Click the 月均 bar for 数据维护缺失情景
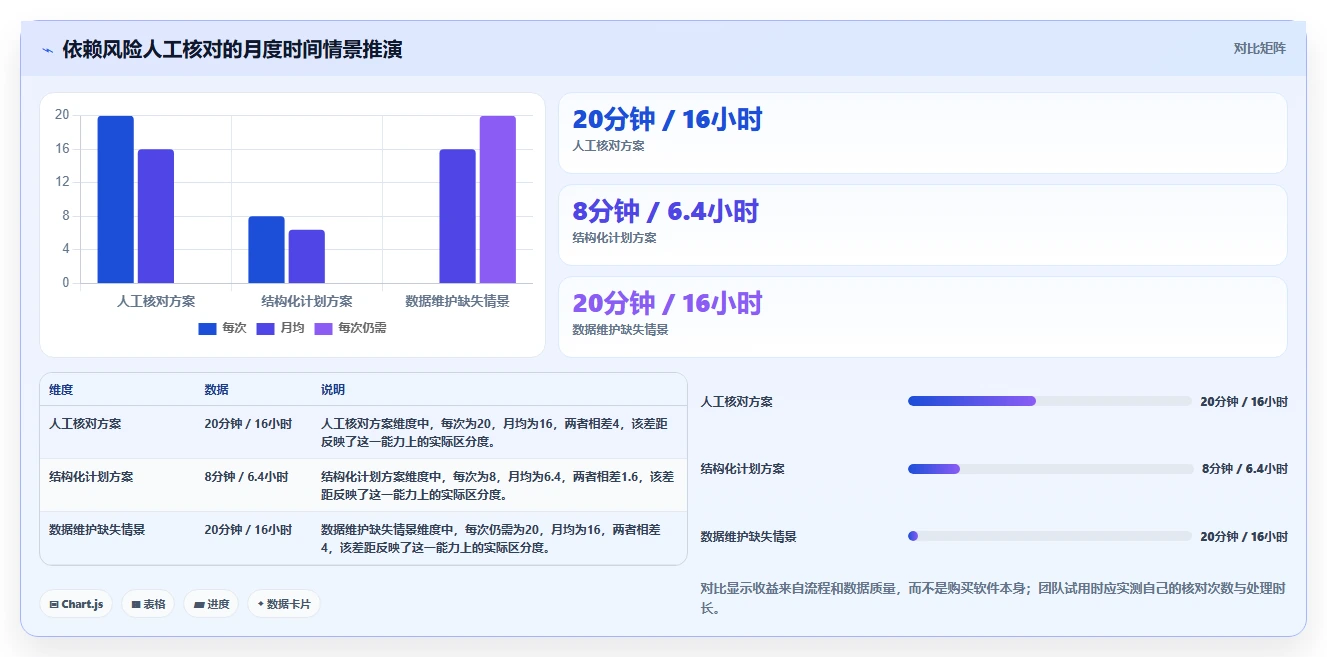1327x657 pixels. (x=457, y=216)
